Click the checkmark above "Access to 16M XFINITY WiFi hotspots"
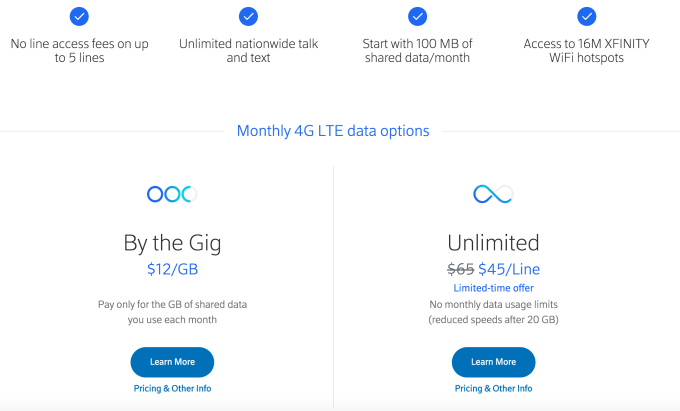 (x=587, y=16)
